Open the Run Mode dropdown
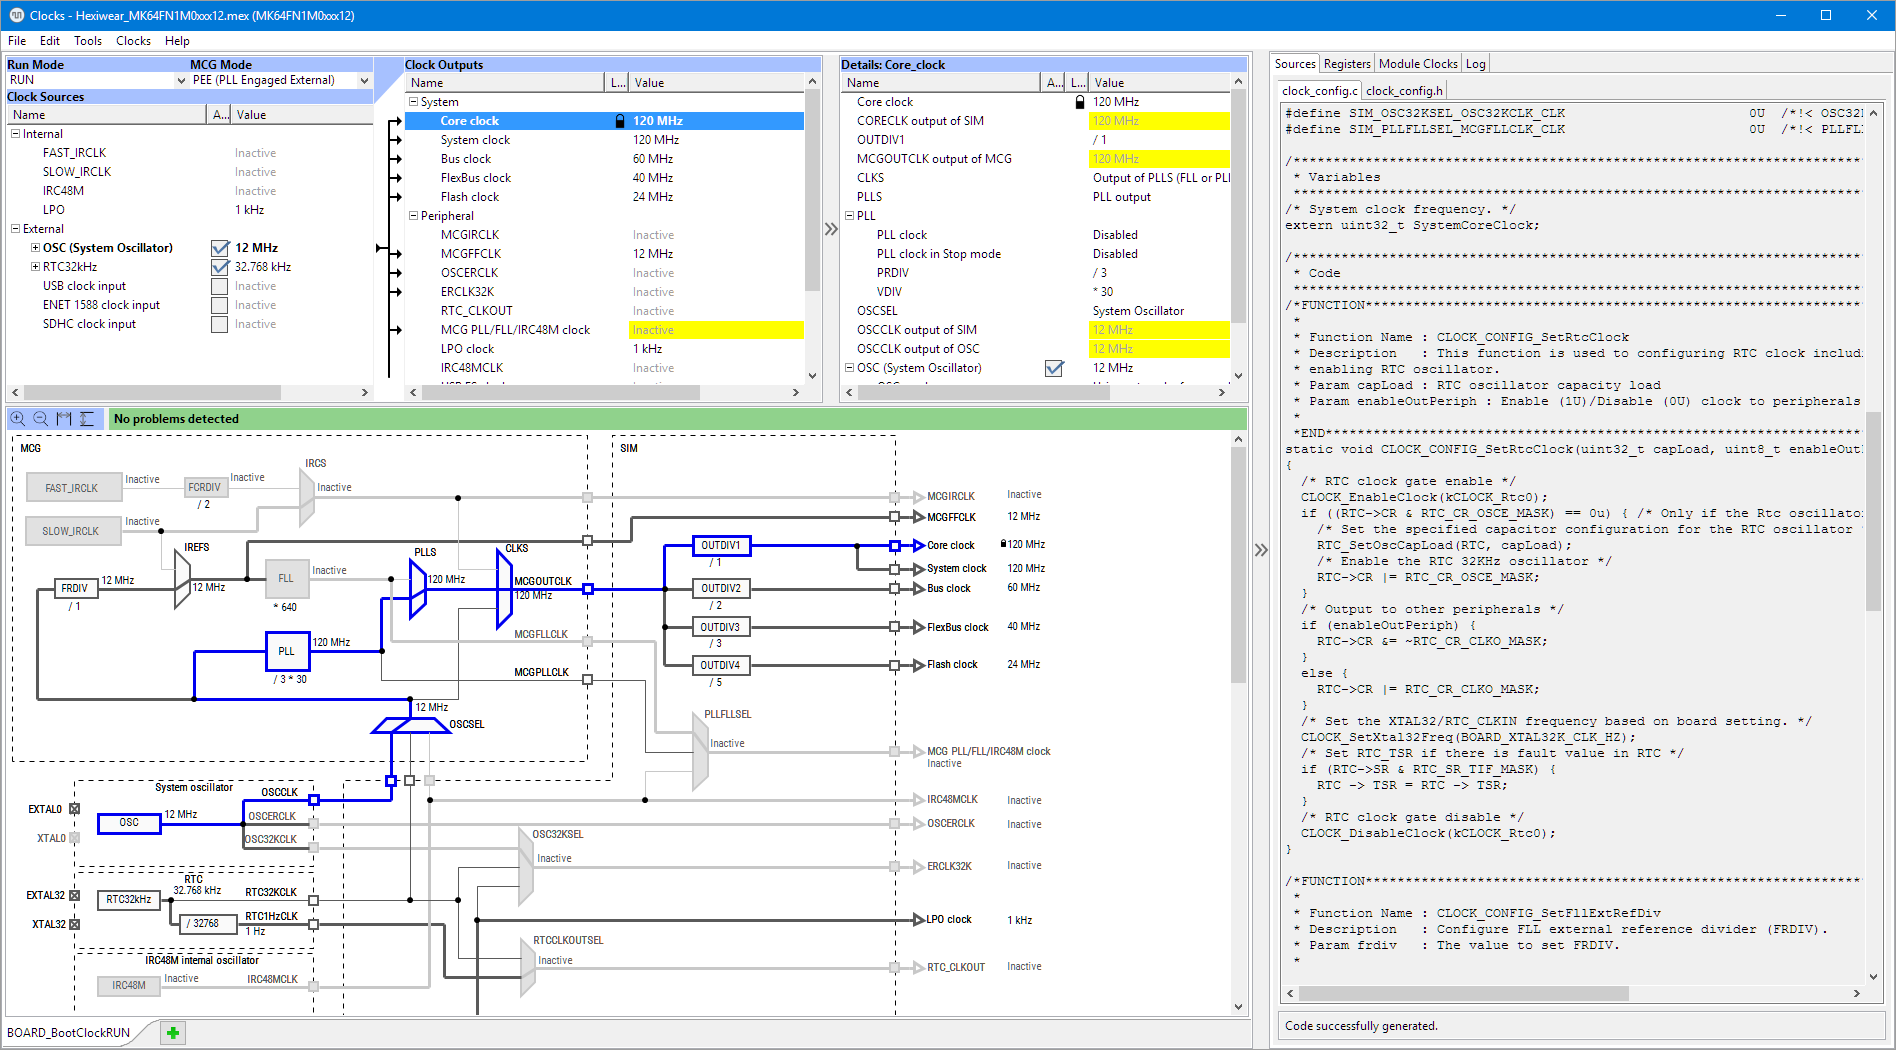1896x1050 pixels. point(181,80)
